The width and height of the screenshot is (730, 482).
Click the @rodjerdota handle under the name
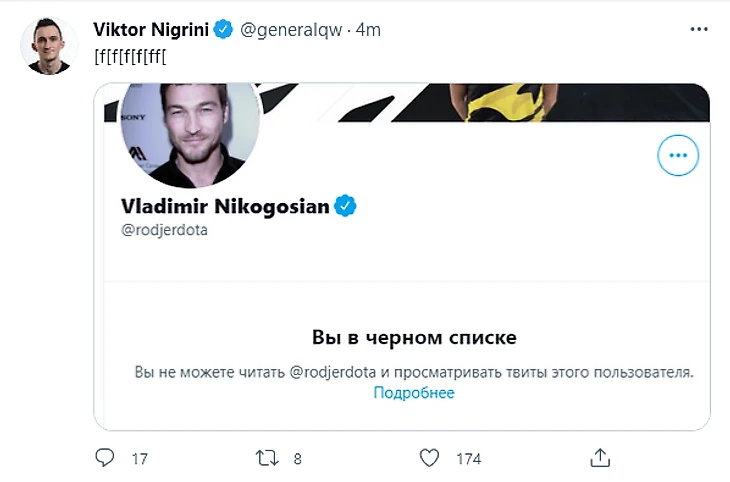tap(164, 230)
